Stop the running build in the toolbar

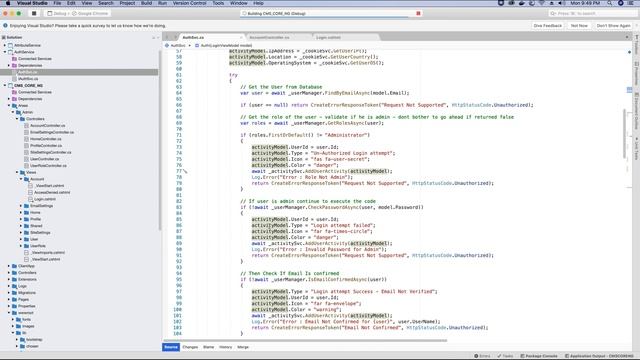[x=34, y=13]
